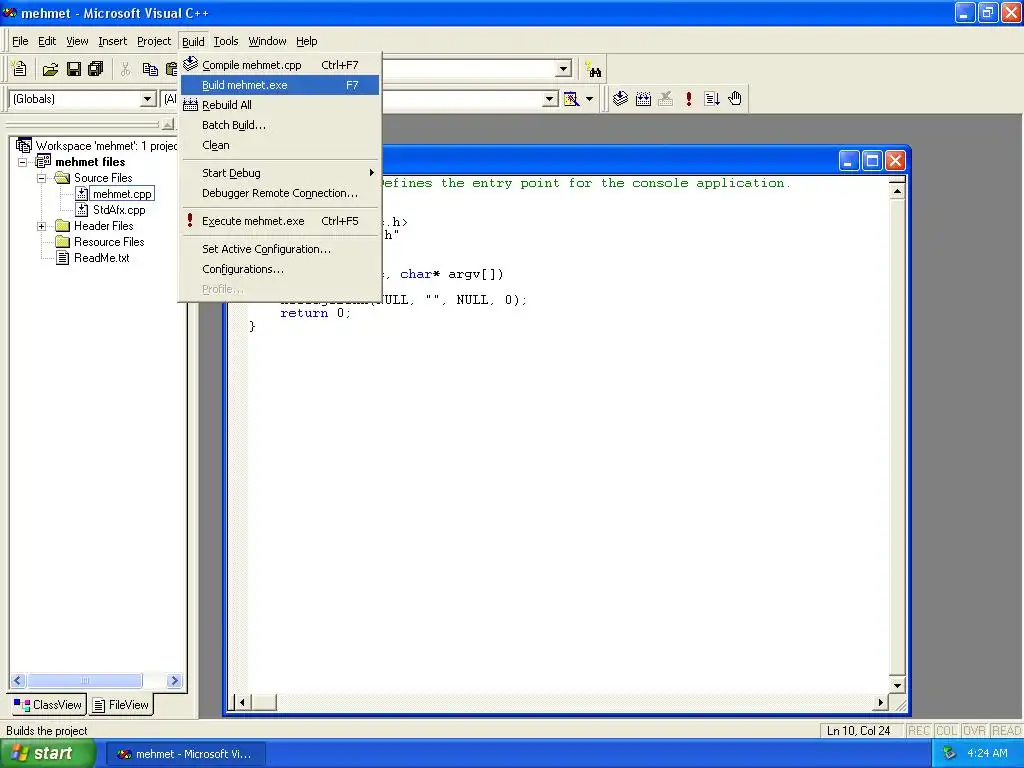This screenshot has width=1024, height=768.
Task: Choose Set Active Configuration menu item
Action: coord(280,249)
